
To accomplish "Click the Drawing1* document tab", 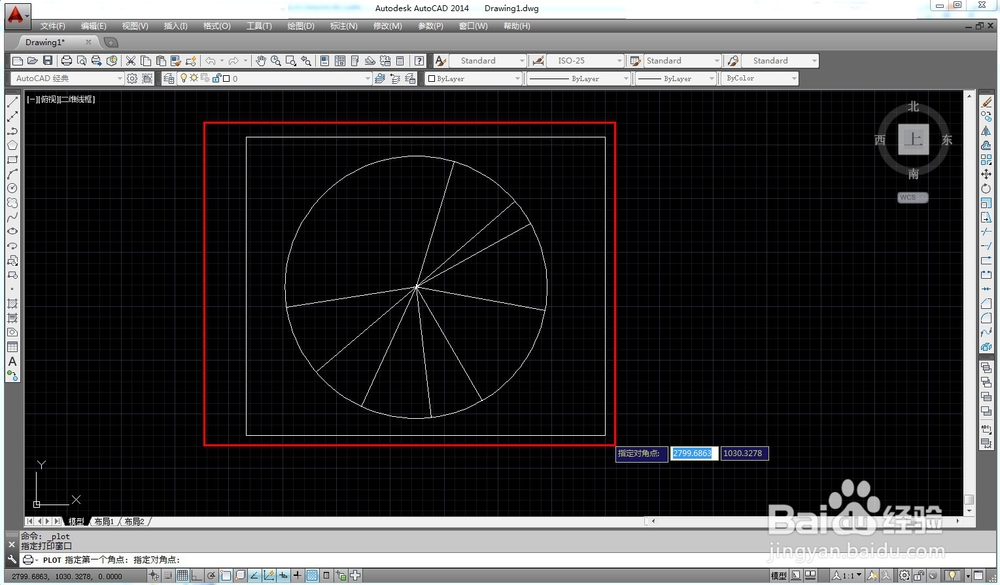I will tap(45, 42).
